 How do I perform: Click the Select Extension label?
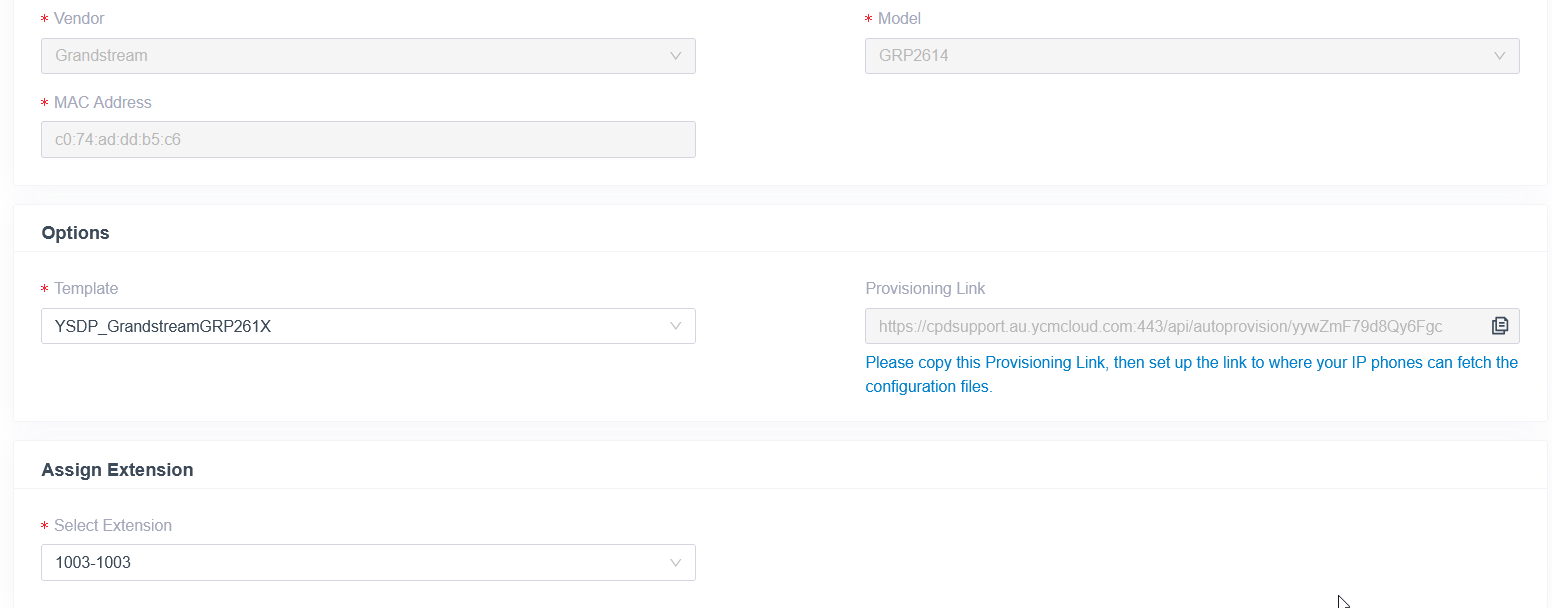[113, 526]
